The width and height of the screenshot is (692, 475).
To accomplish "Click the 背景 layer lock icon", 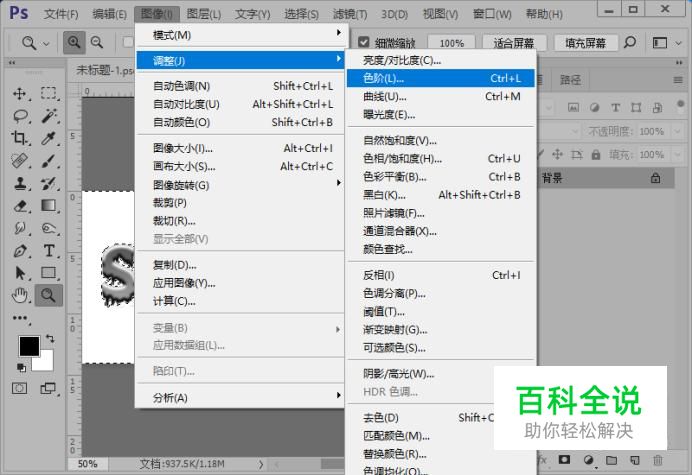I will pyautogui.click(x=656, y=178).
